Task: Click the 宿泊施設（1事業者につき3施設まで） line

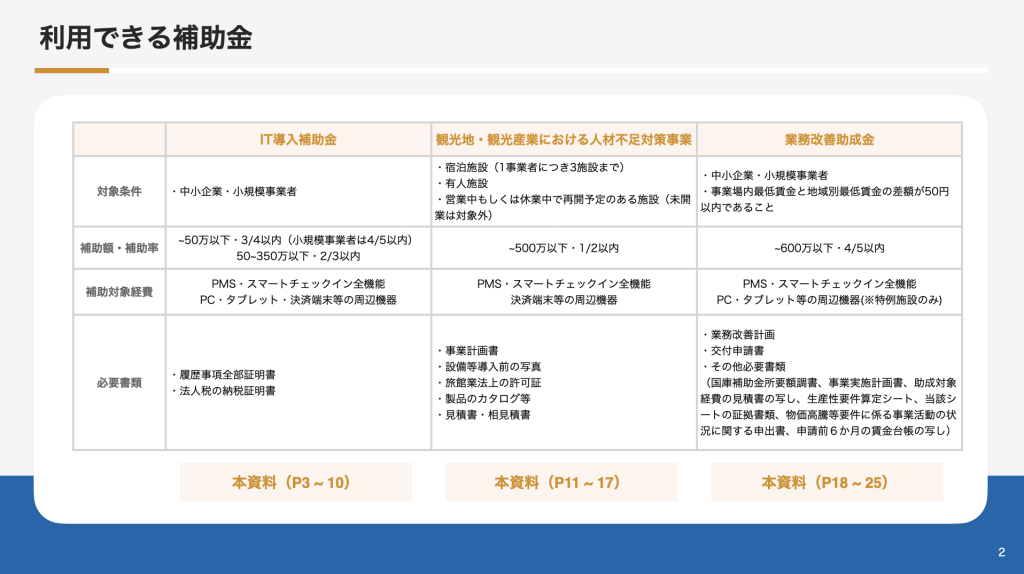Action: coord(531,168)
